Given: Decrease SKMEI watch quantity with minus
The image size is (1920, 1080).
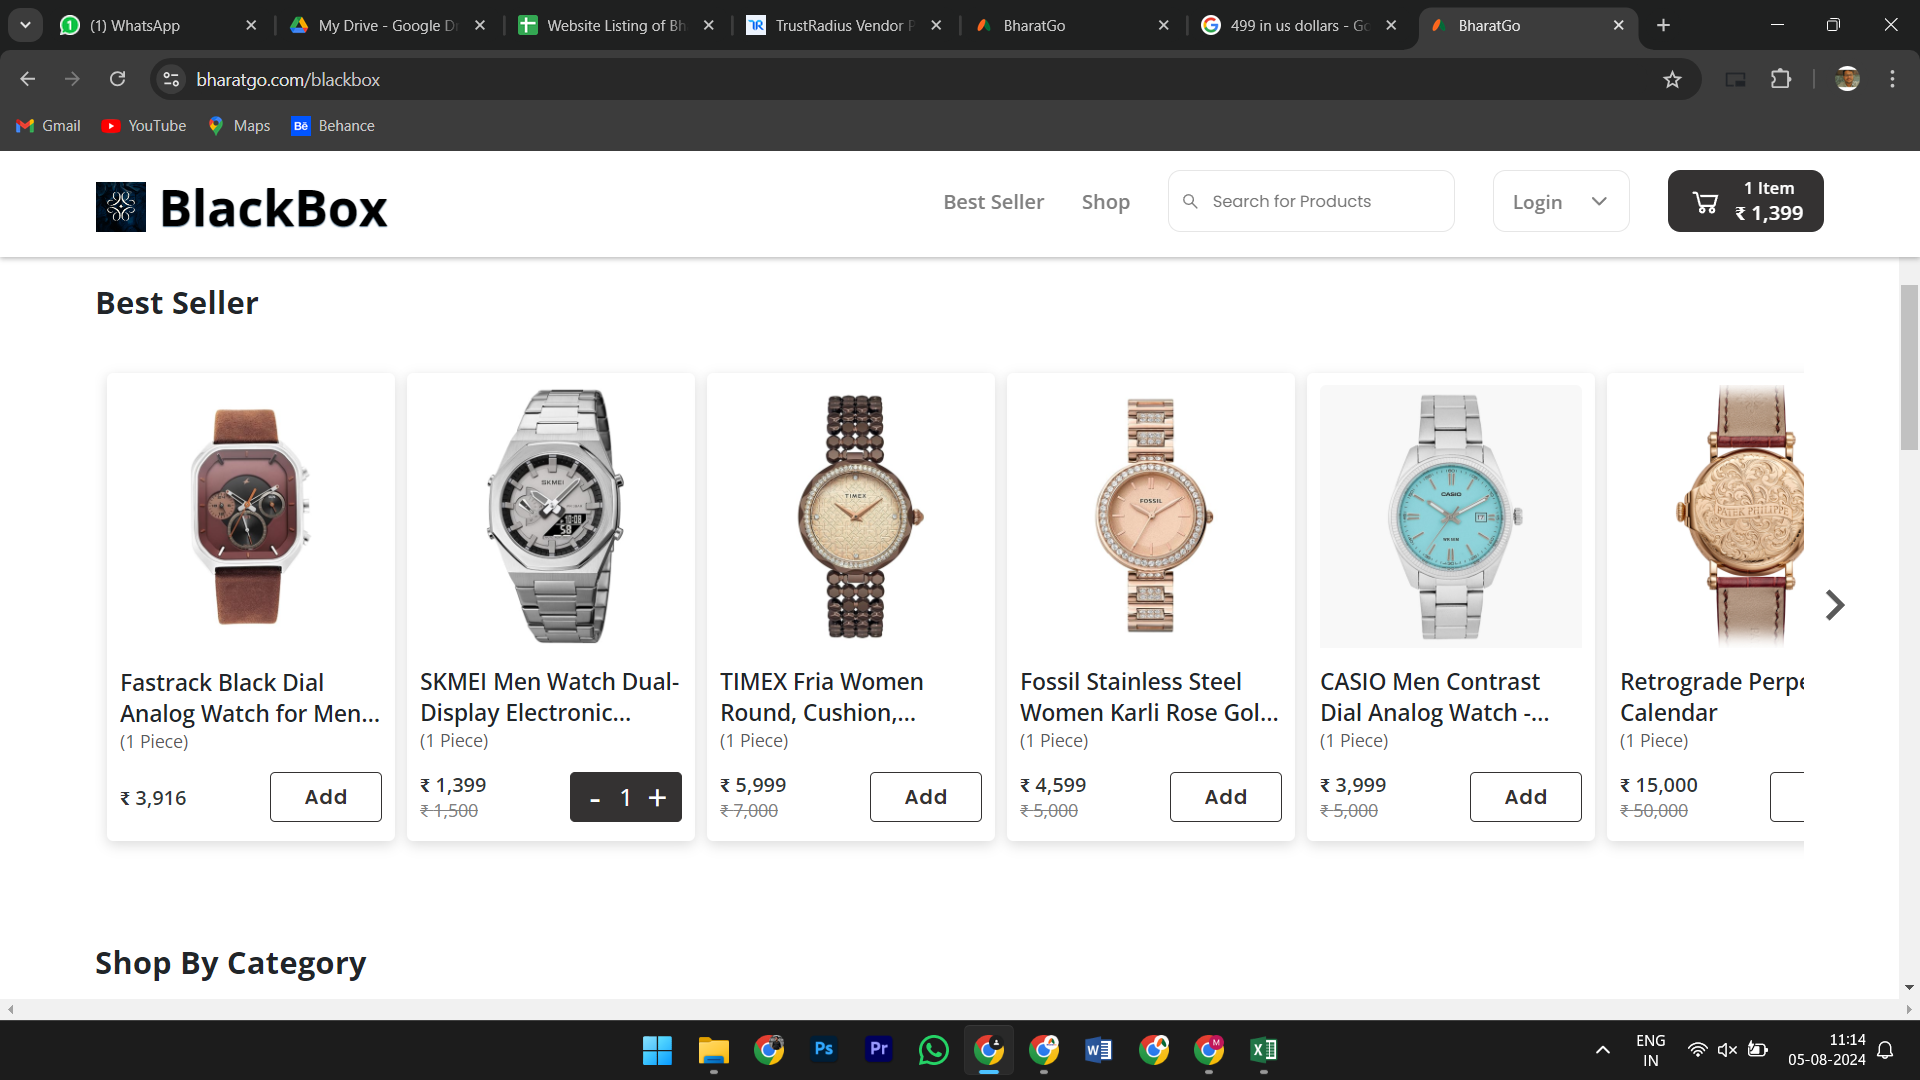Looking at the screenshot, I should click(x=595, y=798).
